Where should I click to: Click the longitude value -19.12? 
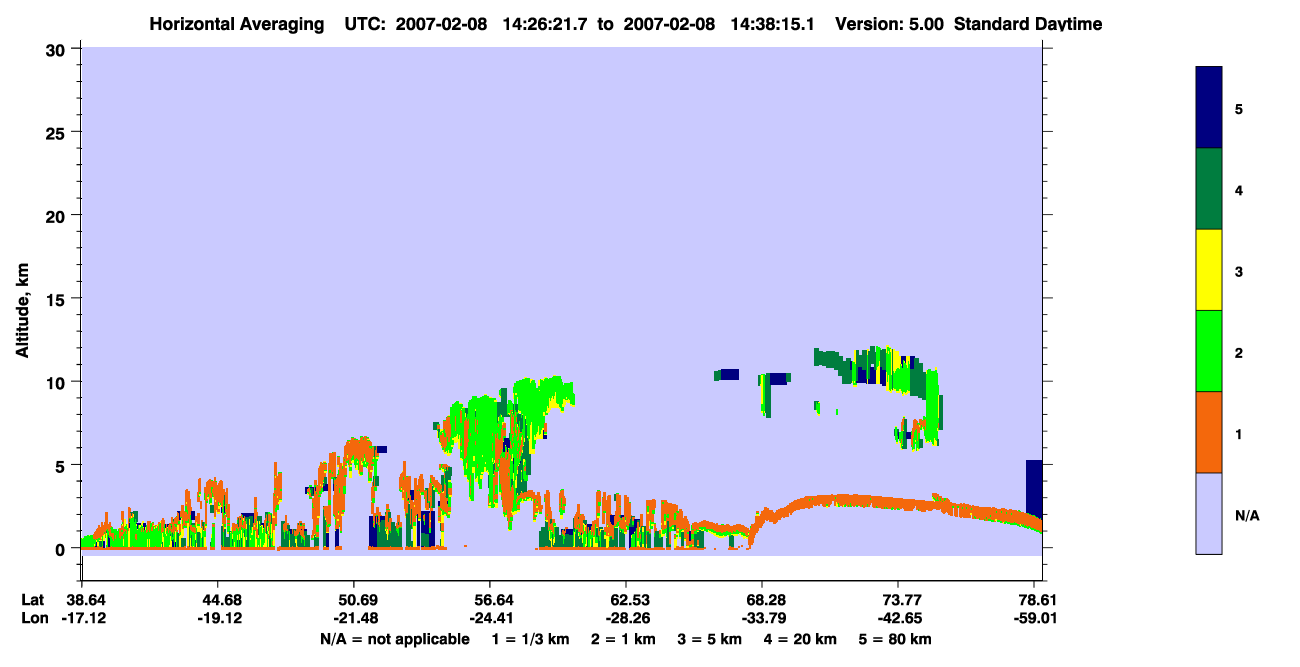coord(218,618)
